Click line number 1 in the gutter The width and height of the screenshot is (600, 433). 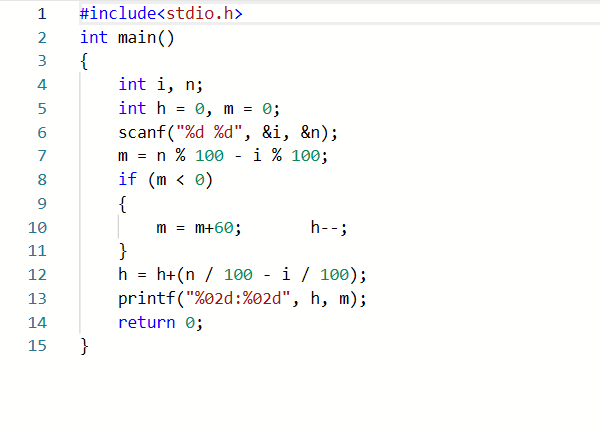42,14
